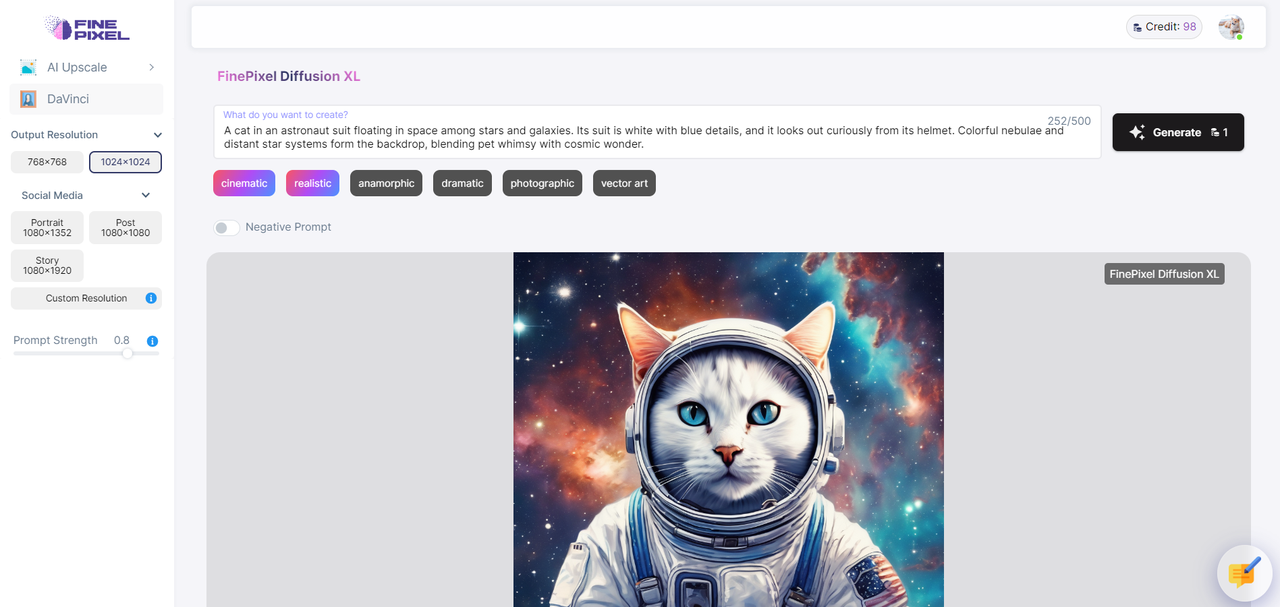Click the FinePixel Diffusion XL image label
The height and width of the screenshot is (607, 1280).
click(x=1164, y=274)
